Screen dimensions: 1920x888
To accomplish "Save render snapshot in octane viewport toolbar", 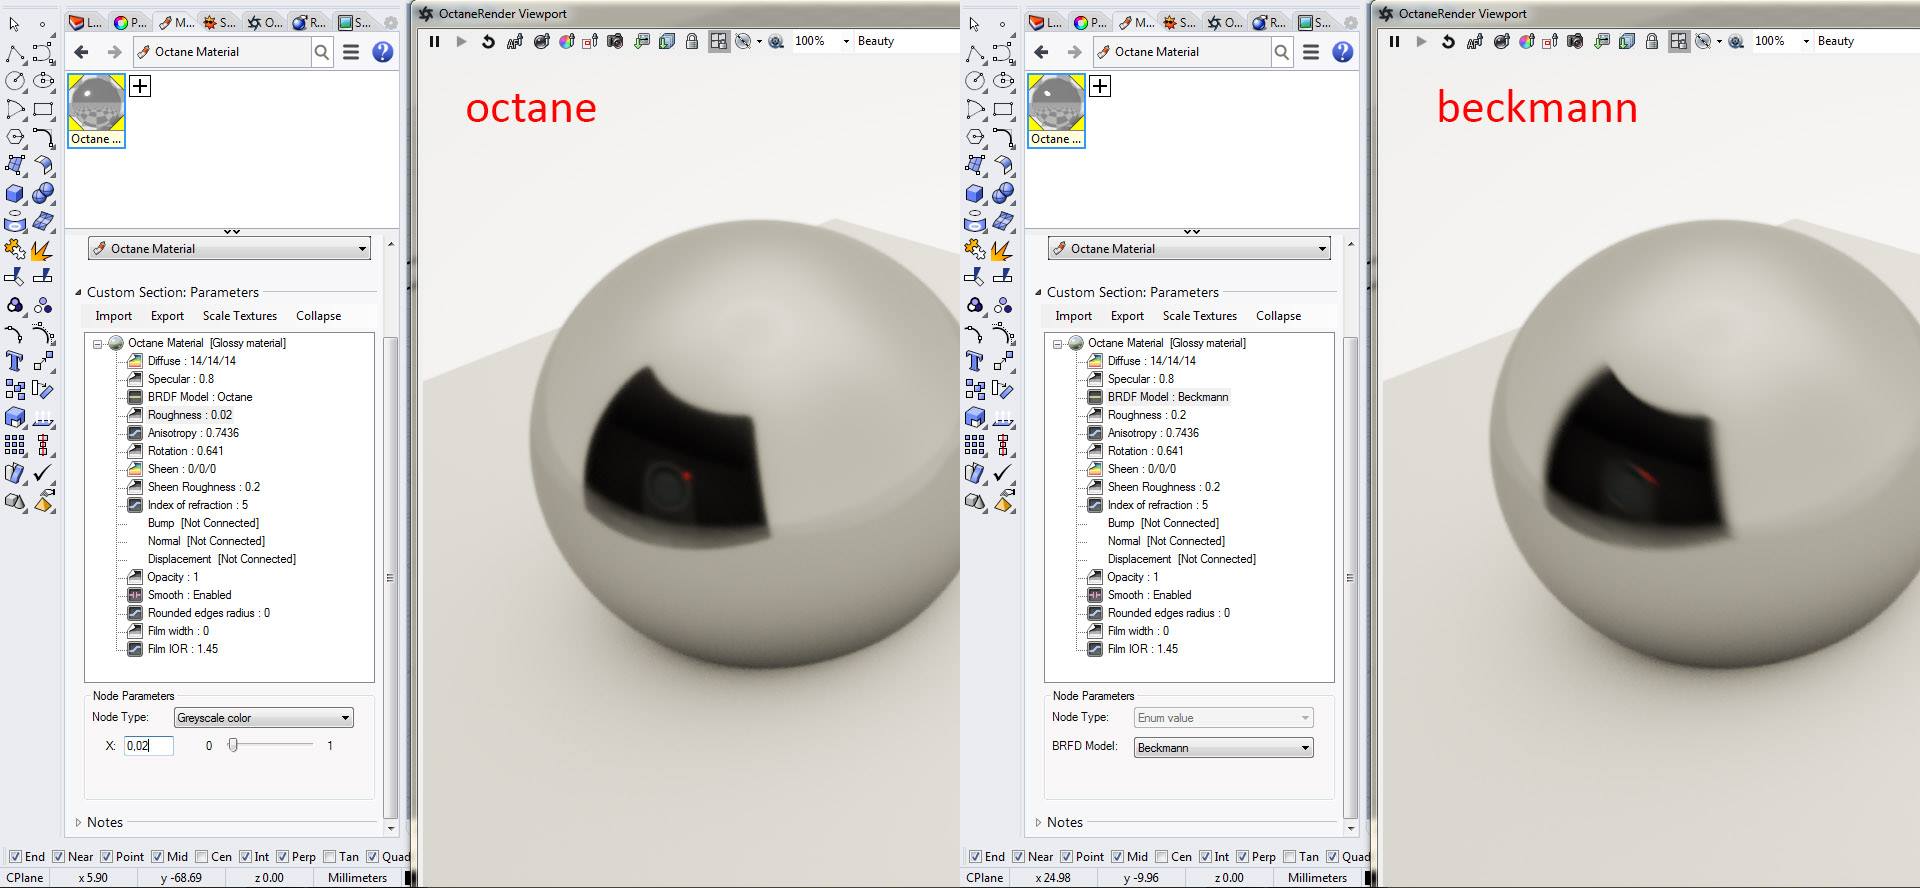I will coord(615,41).
